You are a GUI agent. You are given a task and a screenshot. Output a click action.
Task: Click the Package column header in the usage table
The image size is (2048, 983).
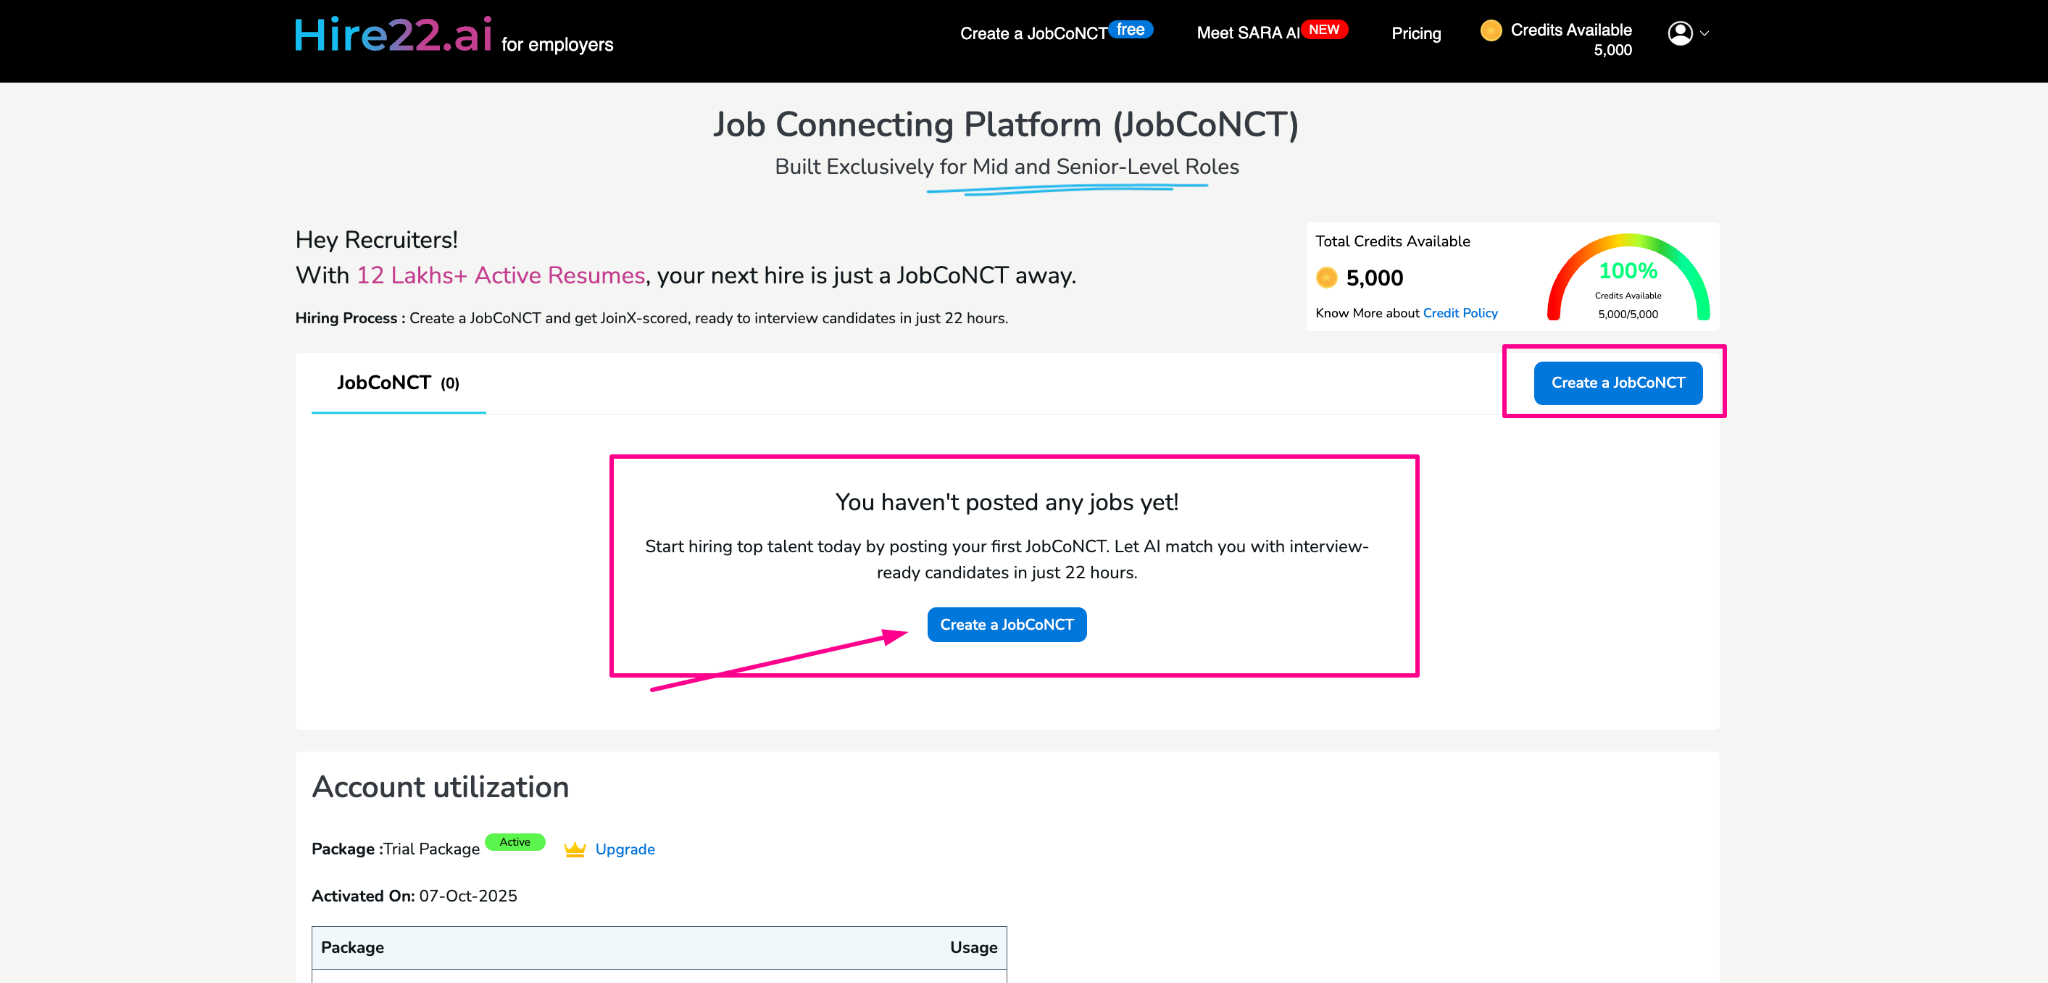352,947
